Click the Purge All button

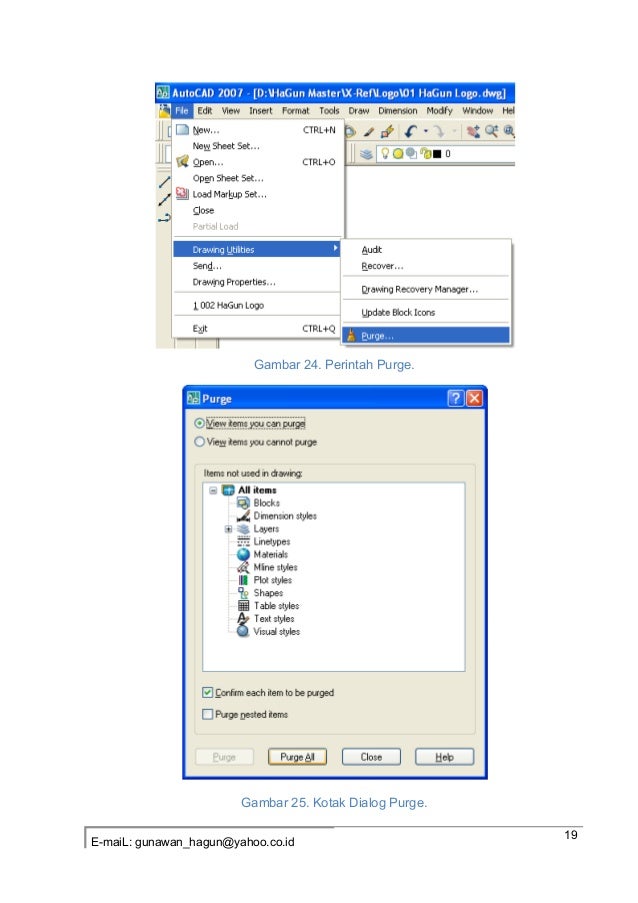(x=297, y=757)
